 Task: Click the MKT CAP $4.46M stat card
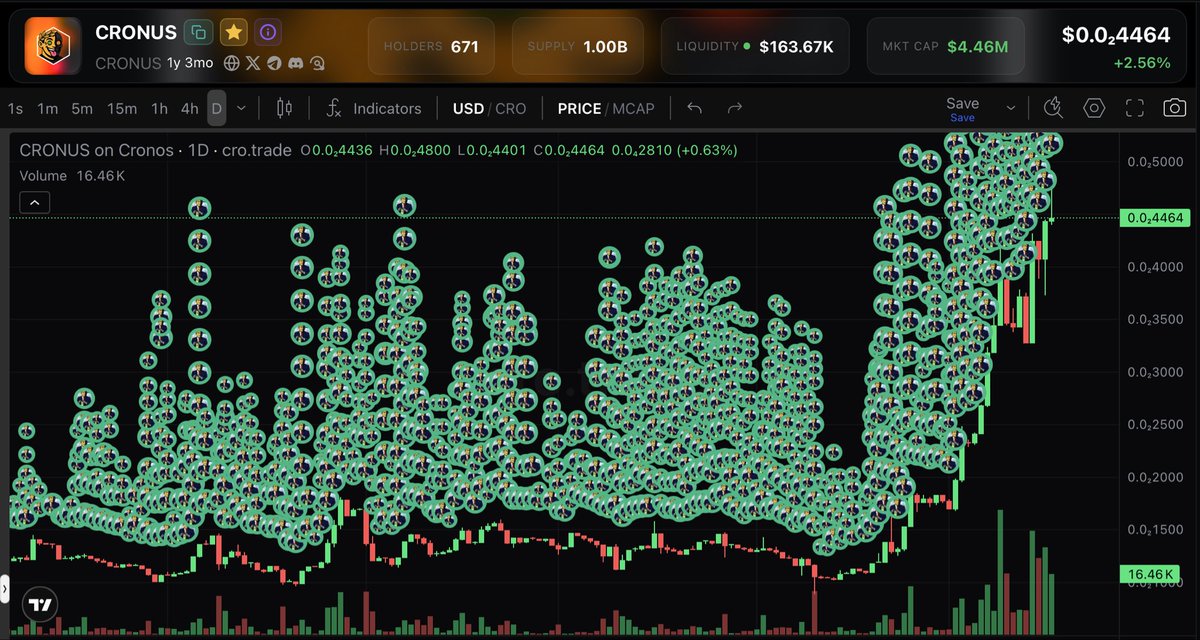click(x=944, y=47)
